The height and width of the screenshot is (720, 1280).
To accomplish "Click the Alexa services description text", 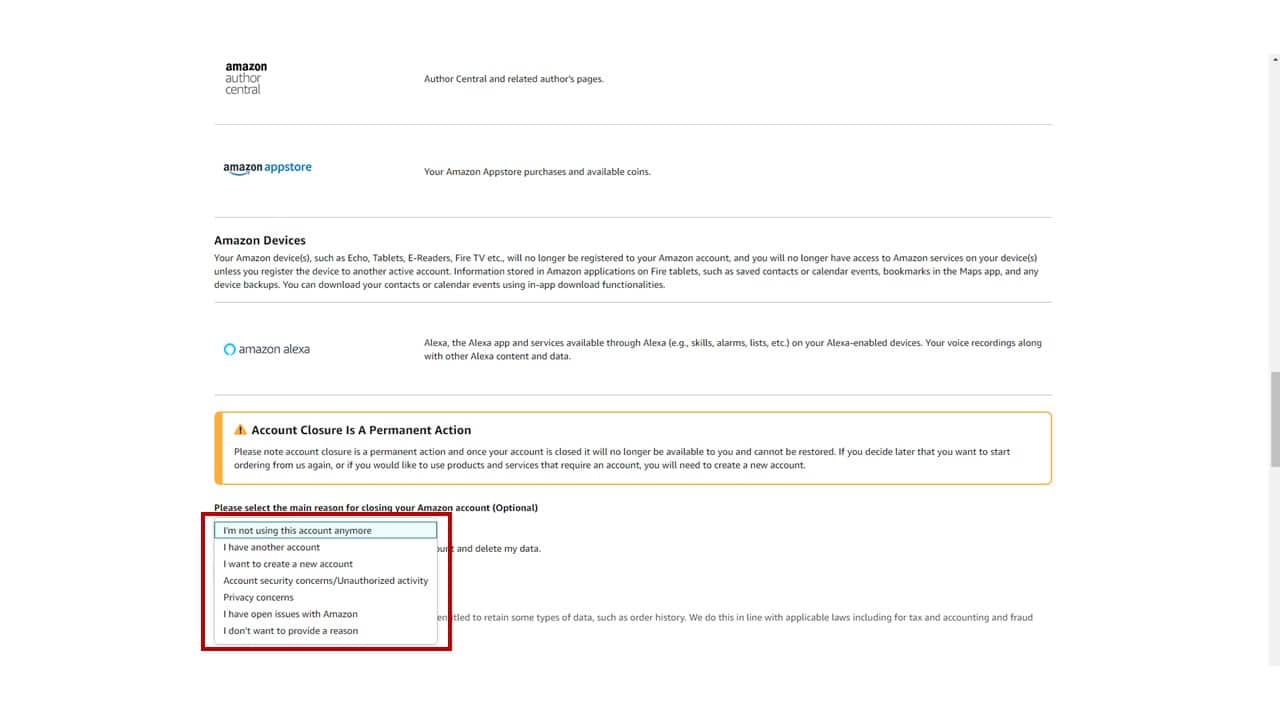I will (x=733, y=349).
